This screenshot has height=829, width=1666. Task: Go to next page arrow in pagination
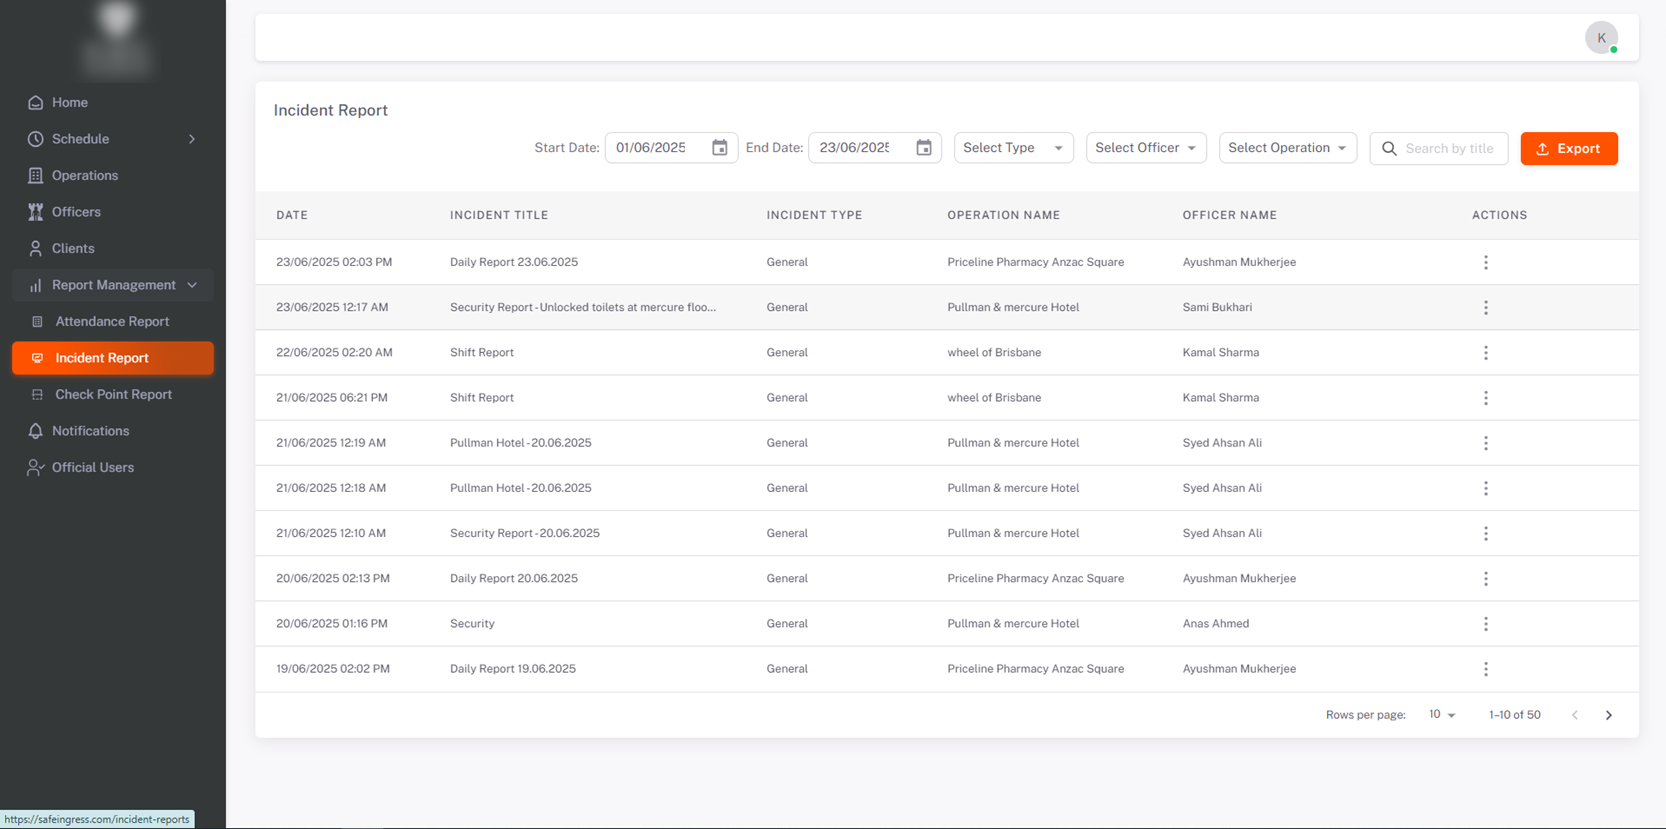pyautogui.click(x=1608, y=715)
